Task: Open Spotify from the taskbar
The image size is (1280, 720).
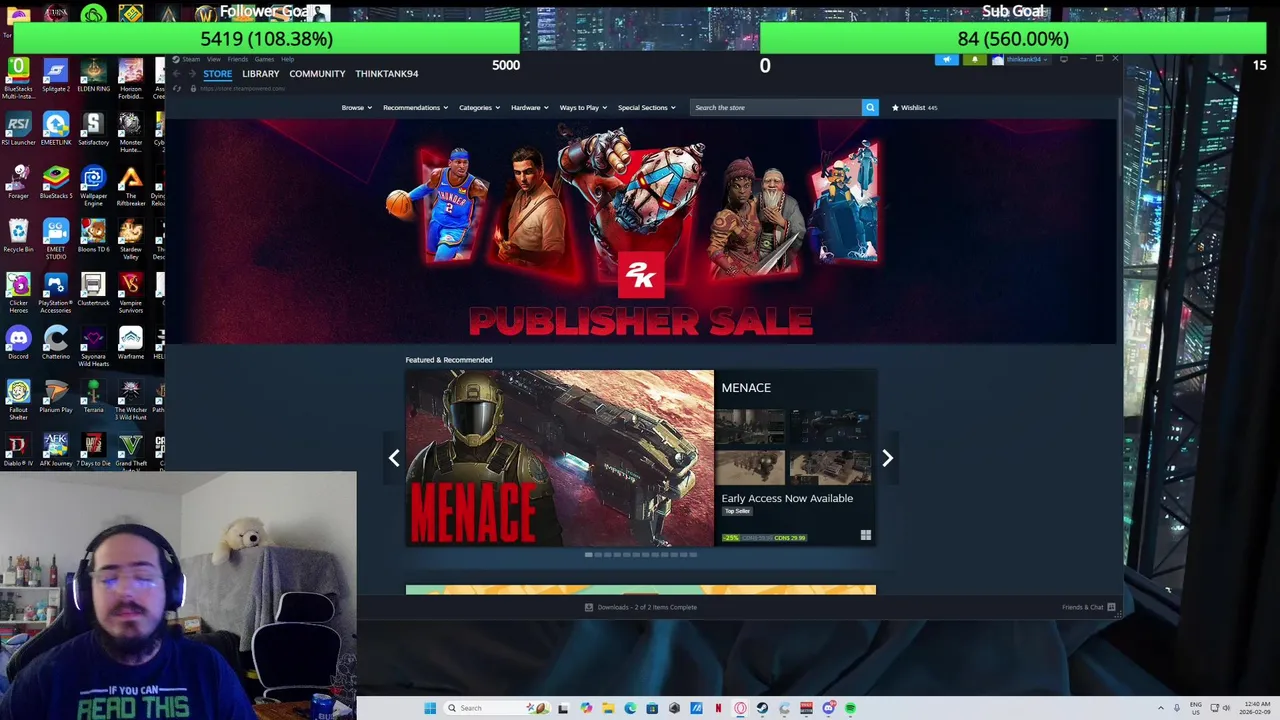Action: click(x=850, y=708)
